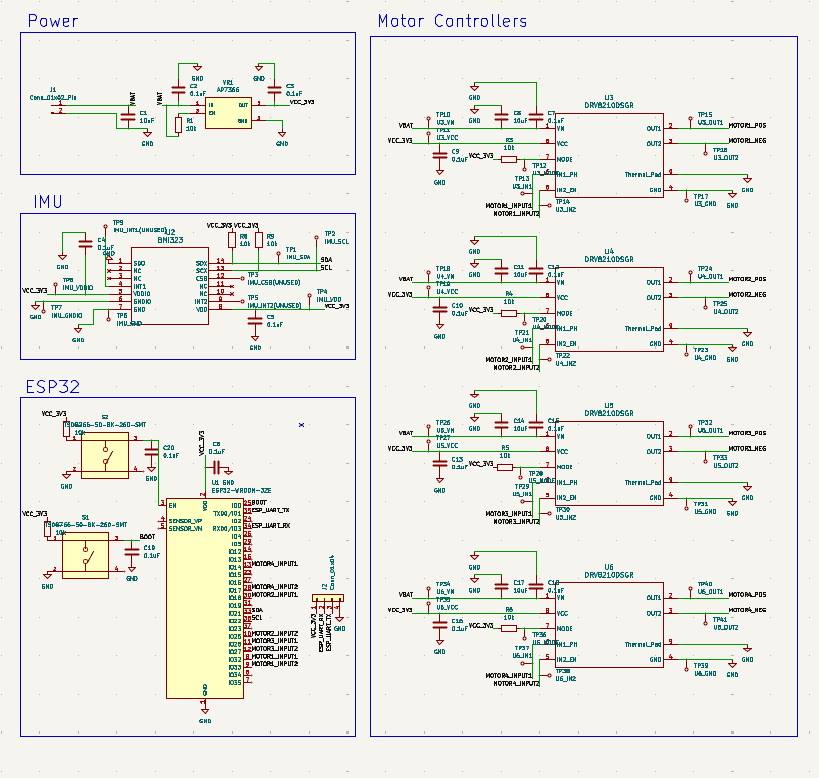Screen dimensions: 819x778
Task: Select the U5 DRV8210DSGR motor driver symbol
Action: click(609, 464)
